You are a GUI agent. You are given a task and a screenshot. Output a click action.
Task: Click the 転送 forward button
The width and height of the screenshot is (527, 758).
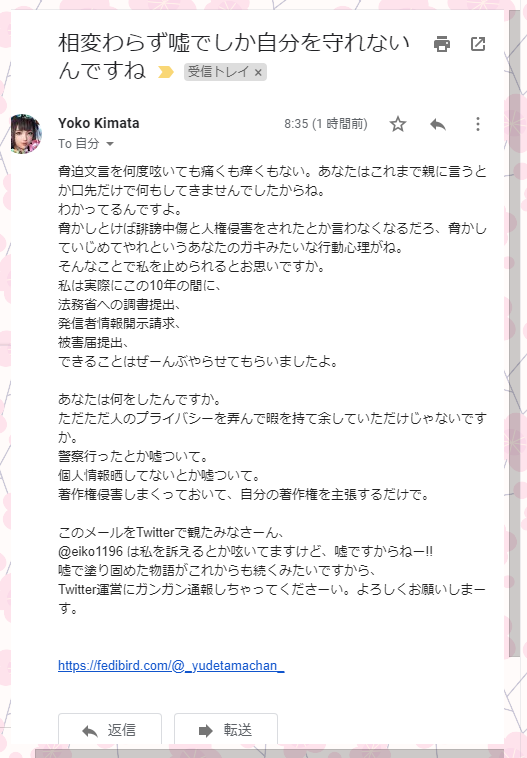[226, 729]
